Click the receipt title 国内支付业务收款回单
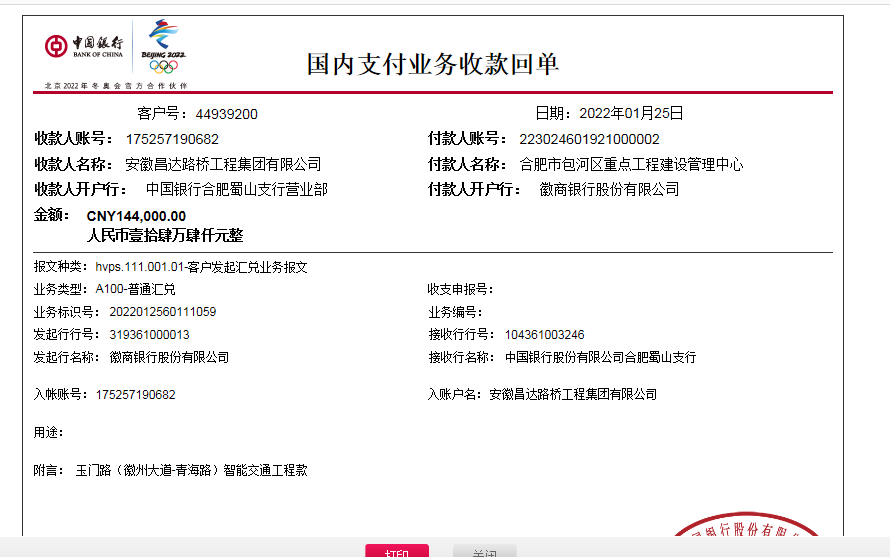This screenshot has width=890, height=557. click(432, 64)
